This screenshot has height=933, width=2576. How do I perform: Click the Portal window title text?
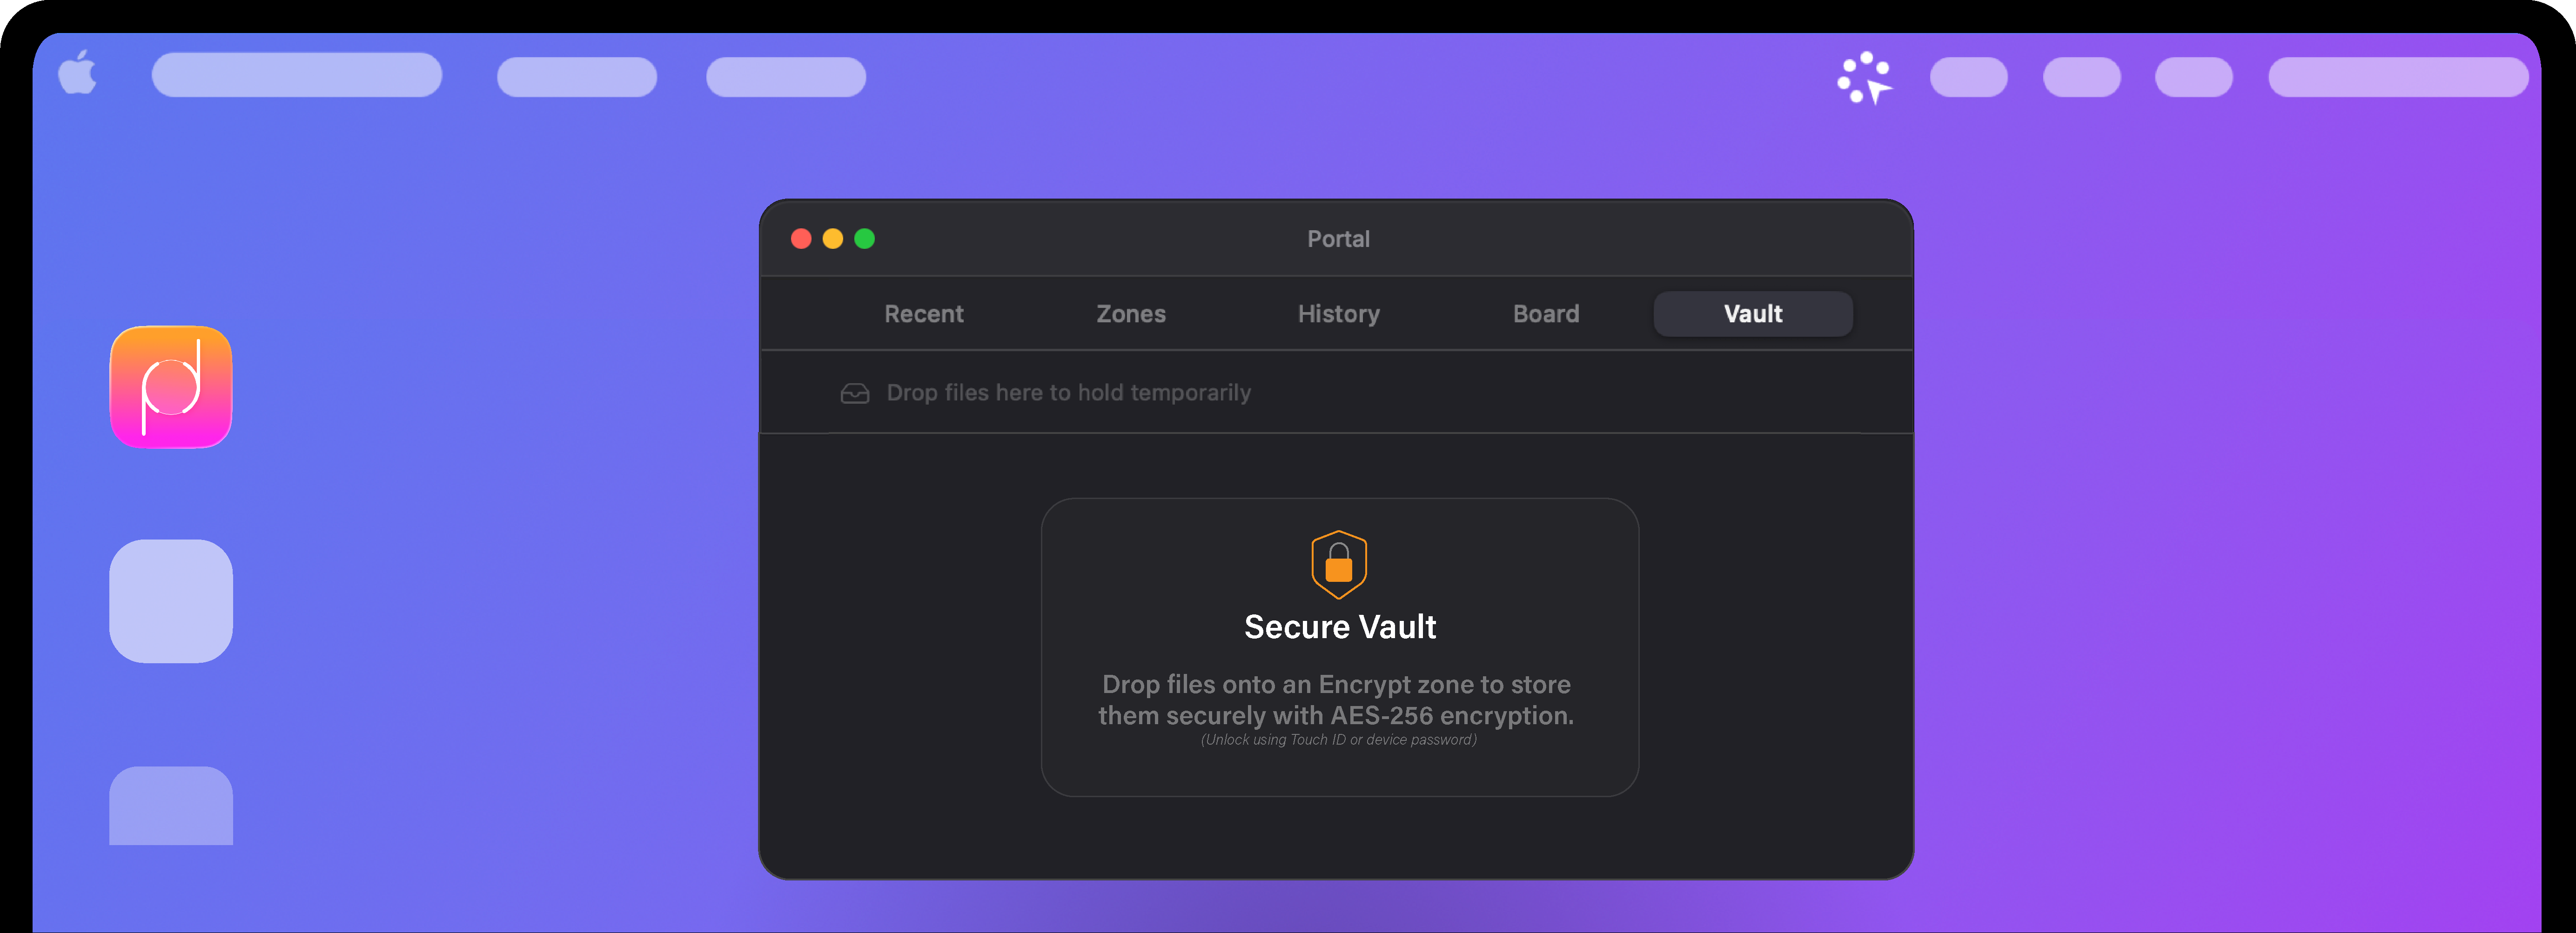[x=1338, y=239]
